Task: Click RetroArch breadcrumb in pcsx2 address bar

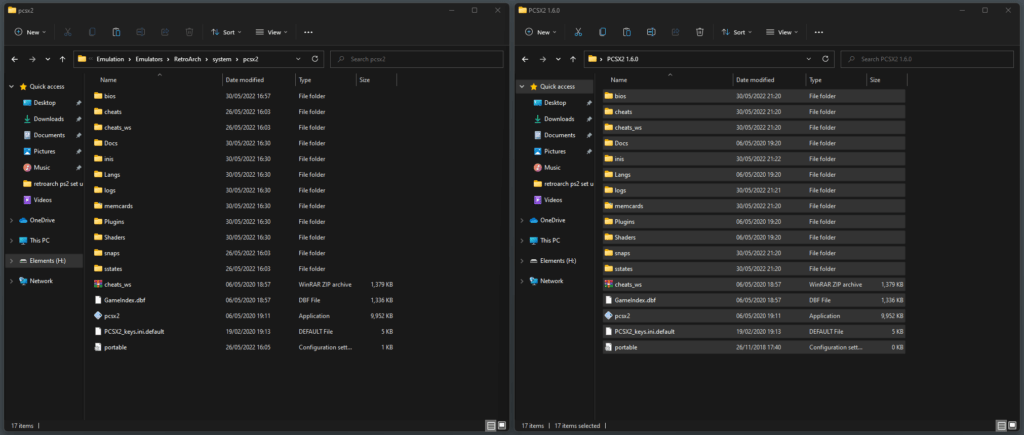Action: pos(188,59)
